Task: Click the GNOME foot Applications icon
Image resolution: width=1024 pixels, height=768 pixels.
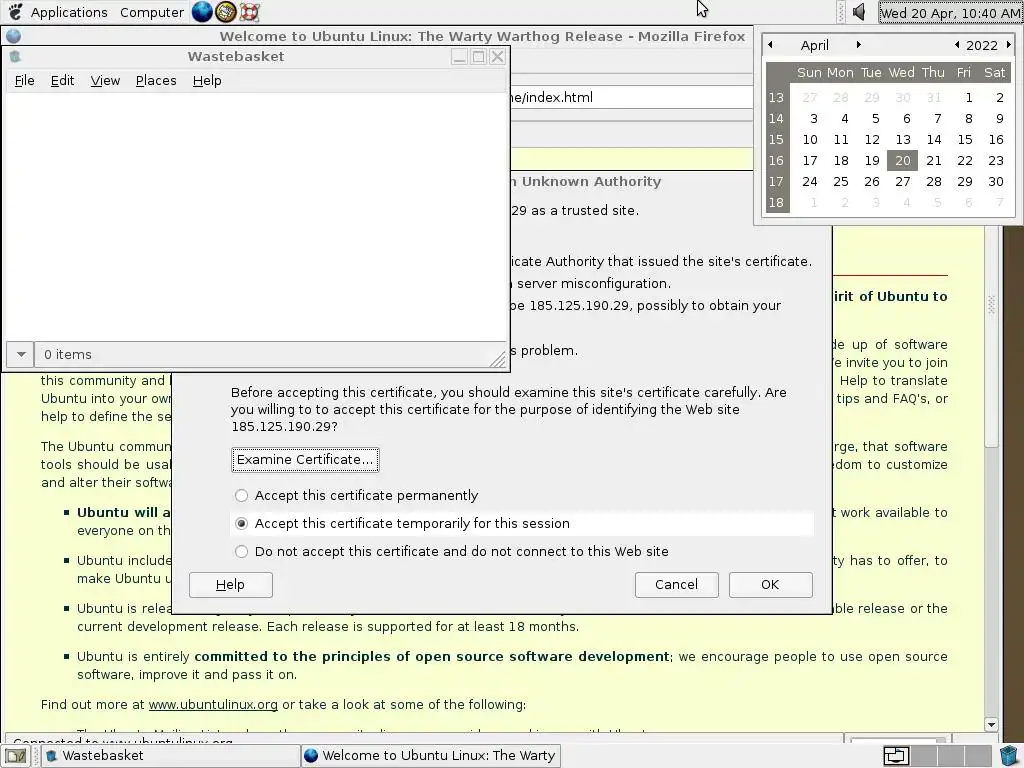Action: (15, 12)
